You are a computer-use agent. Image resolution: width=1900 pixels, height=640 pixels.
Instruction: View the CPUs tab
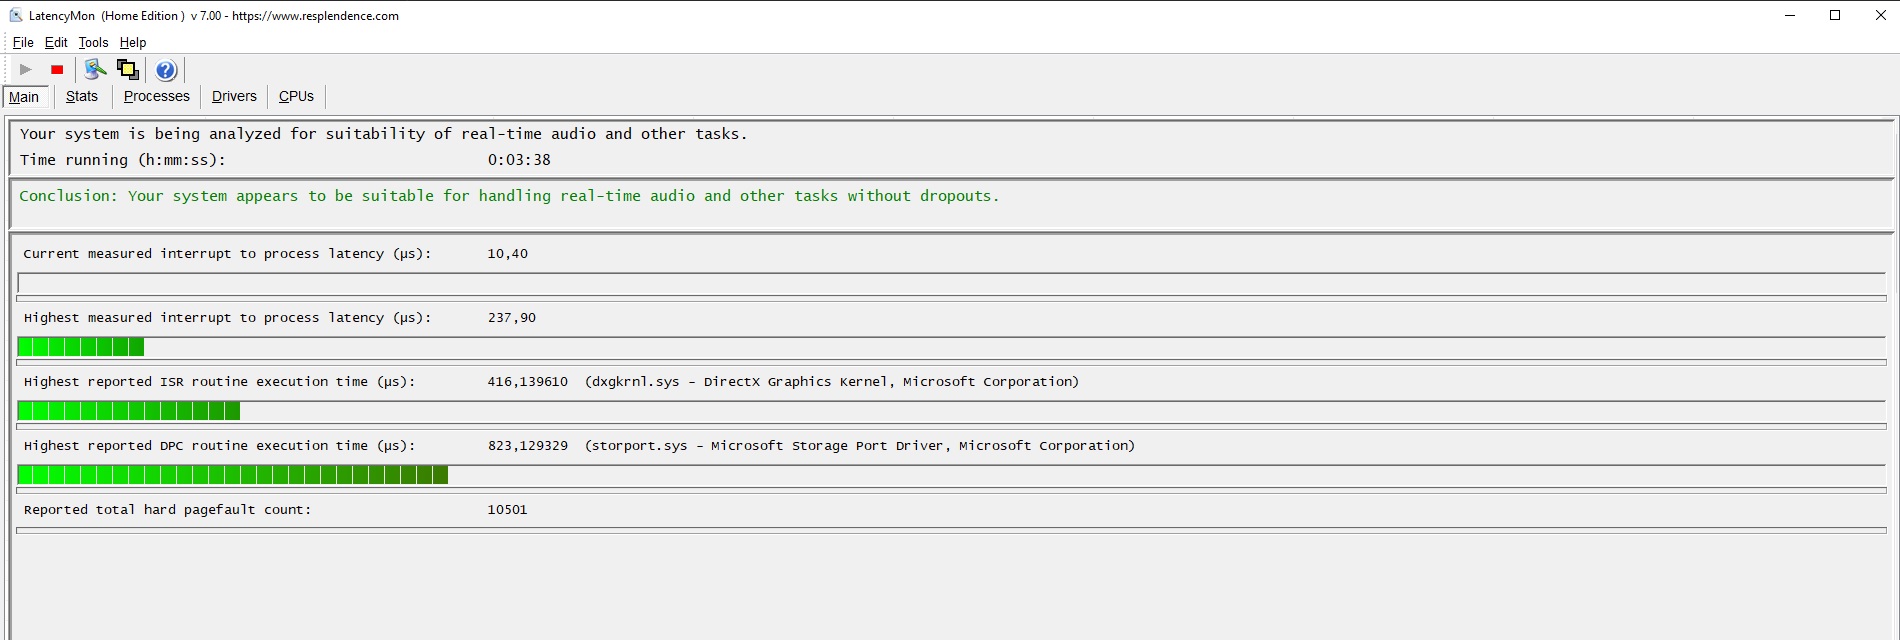(296, 96)
